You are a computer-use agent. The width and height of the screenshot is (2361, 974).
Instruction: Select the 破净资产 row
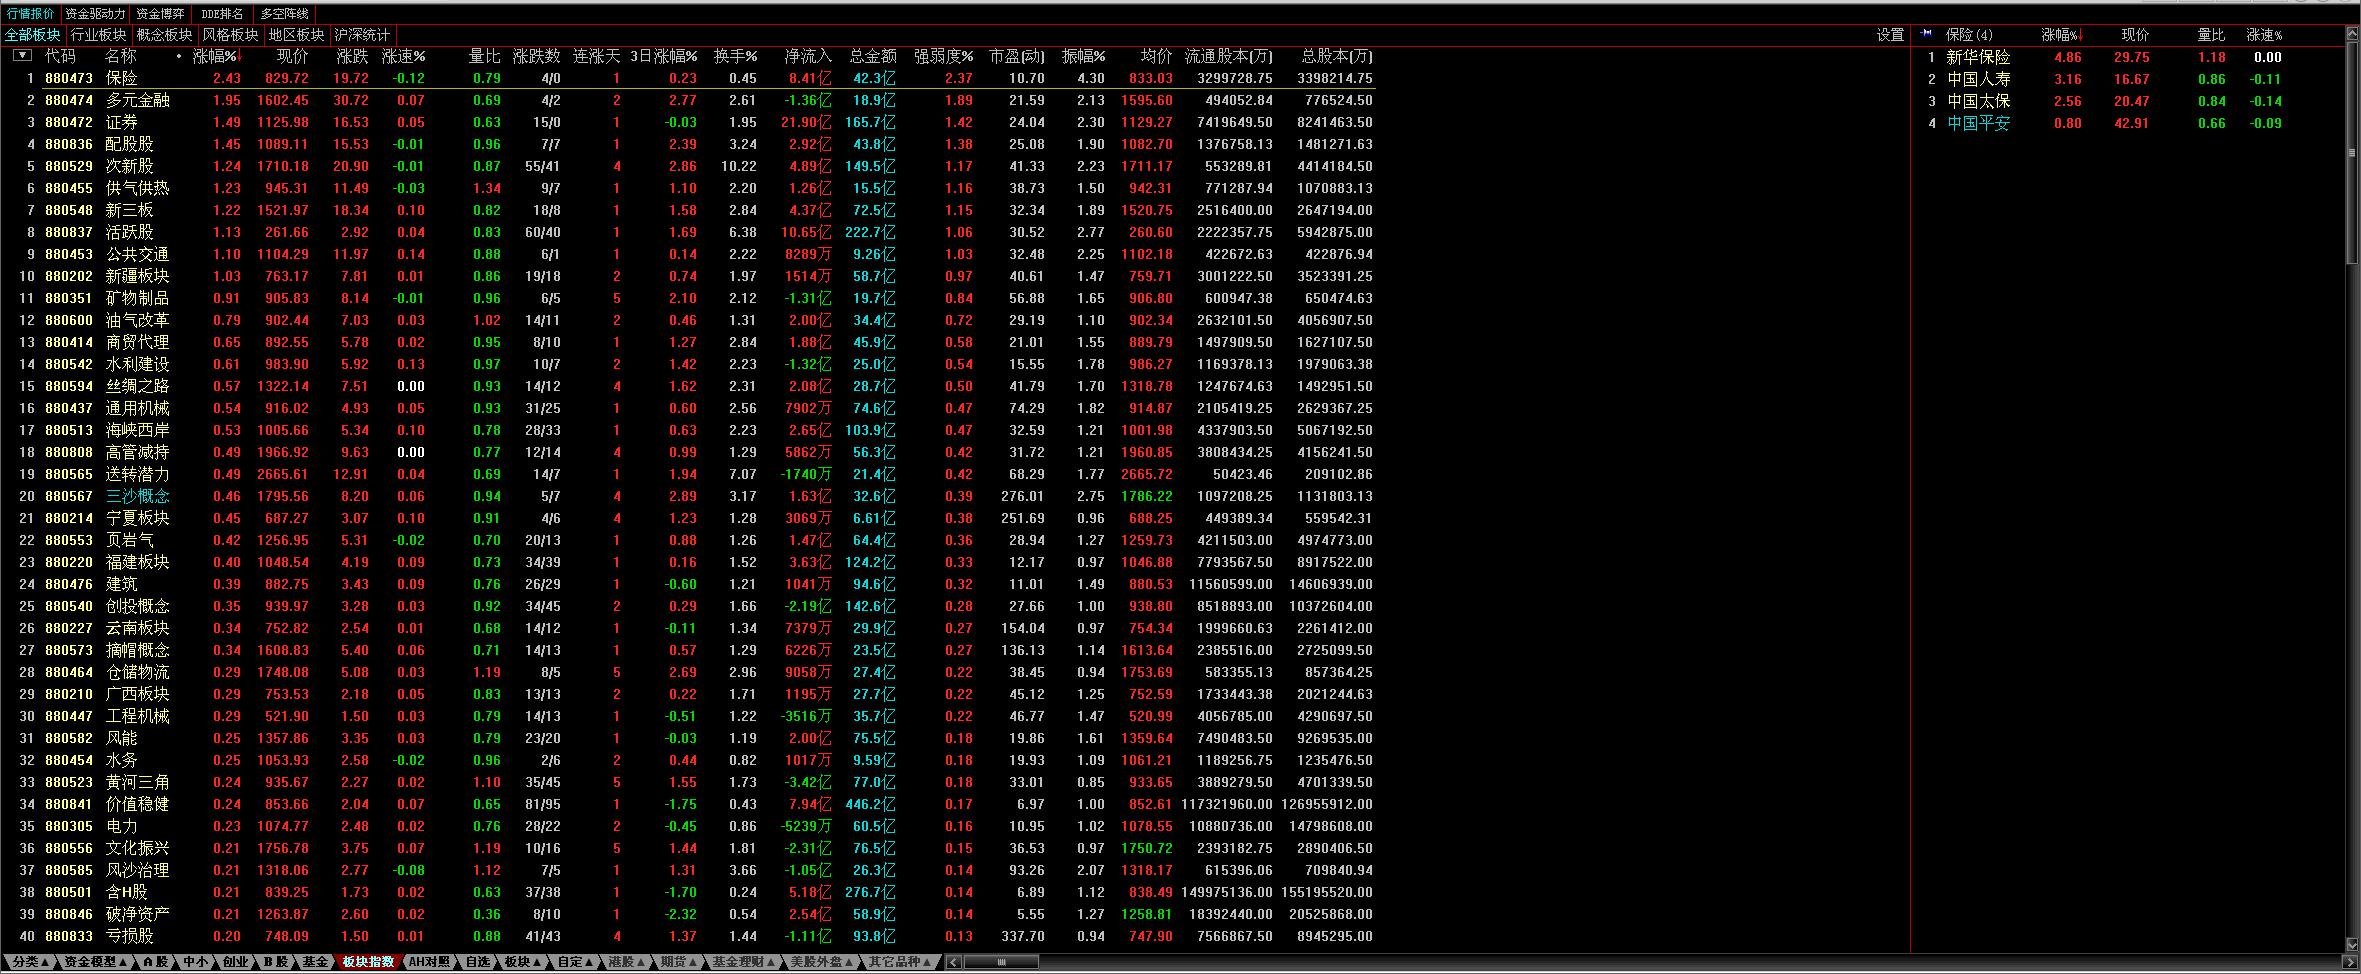point(688,914)
